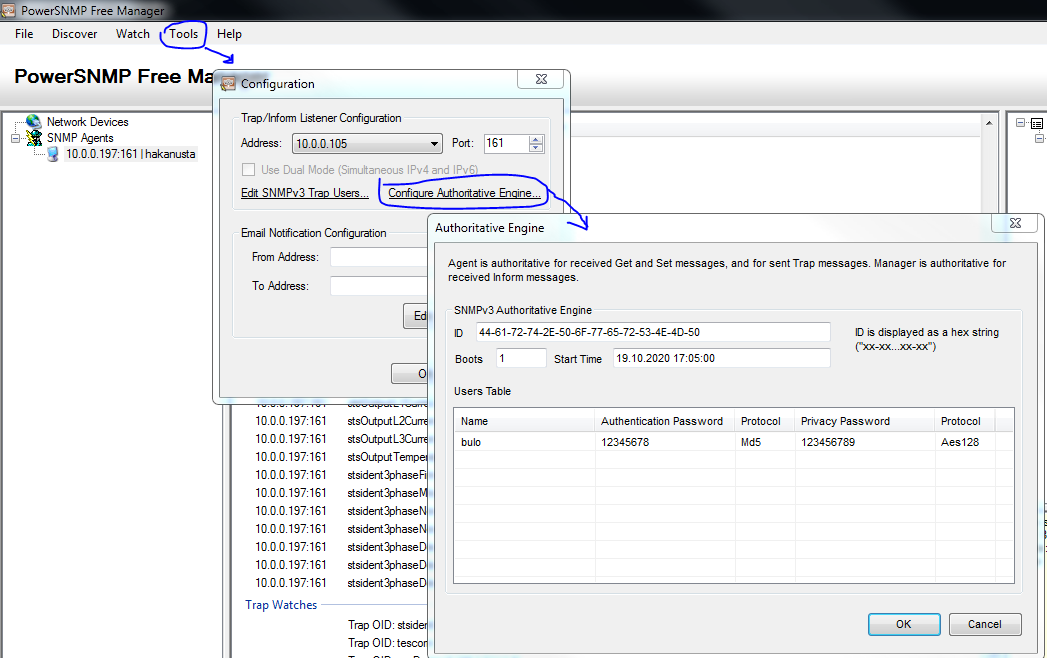
Task: Close the Configuration dialog
Action: click(x=541, y=79)
